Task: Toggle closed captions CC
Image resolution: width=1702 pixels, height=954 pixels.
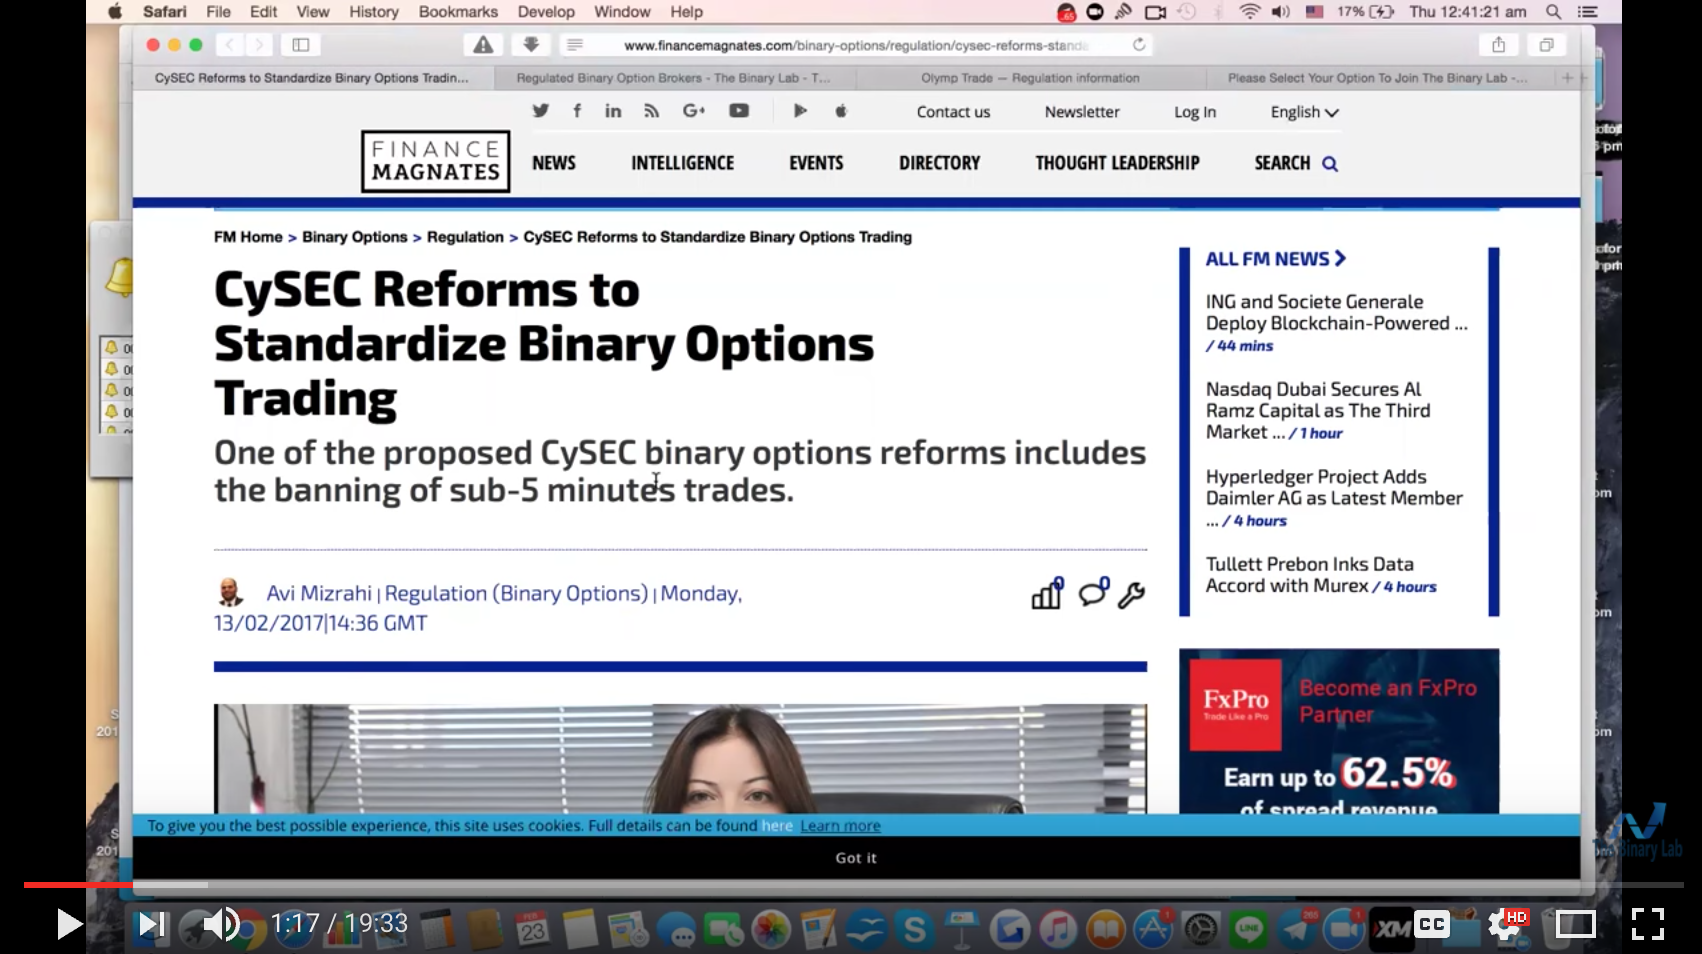Action: coord(1431,924)
